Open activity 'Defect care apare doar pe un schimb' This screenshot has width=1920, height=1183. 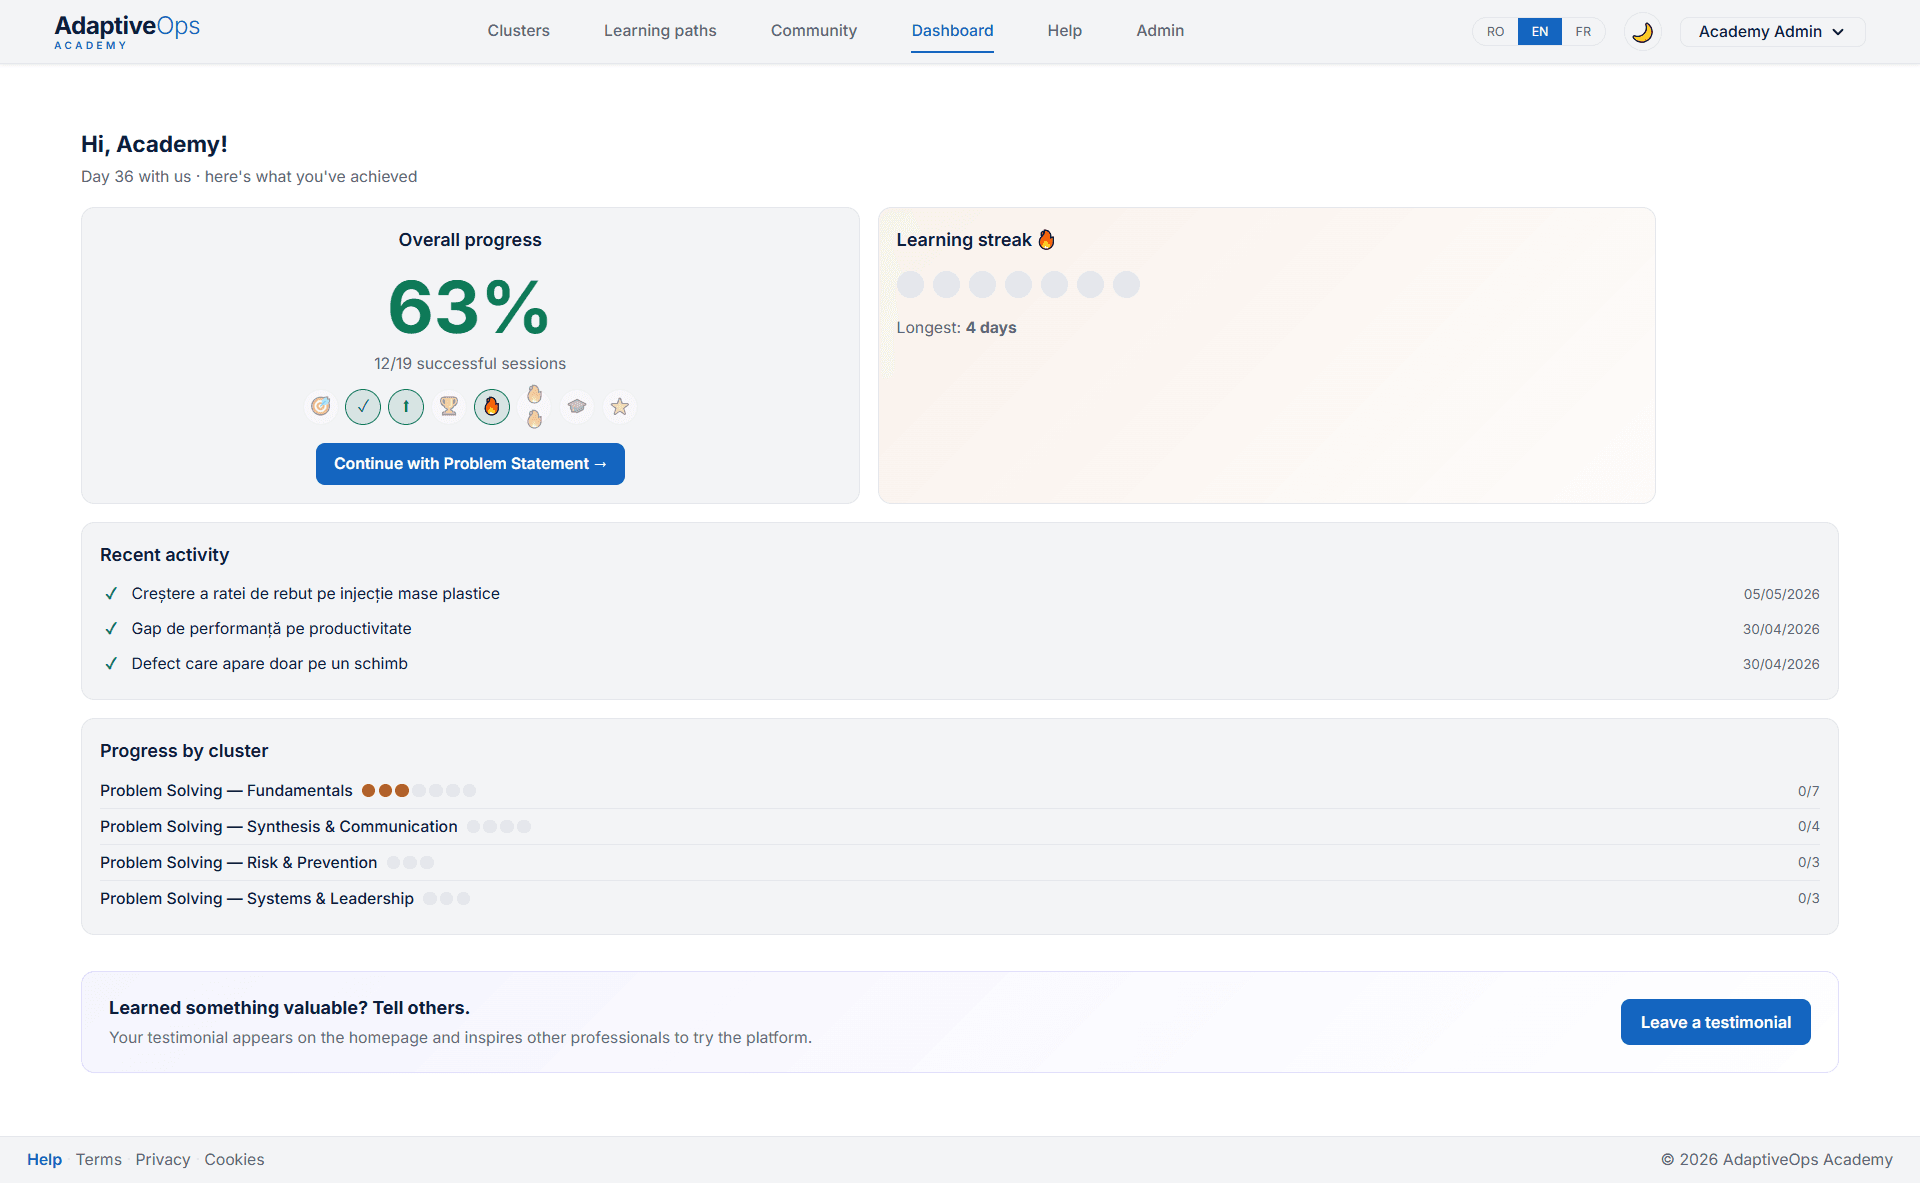pos(270,664)
